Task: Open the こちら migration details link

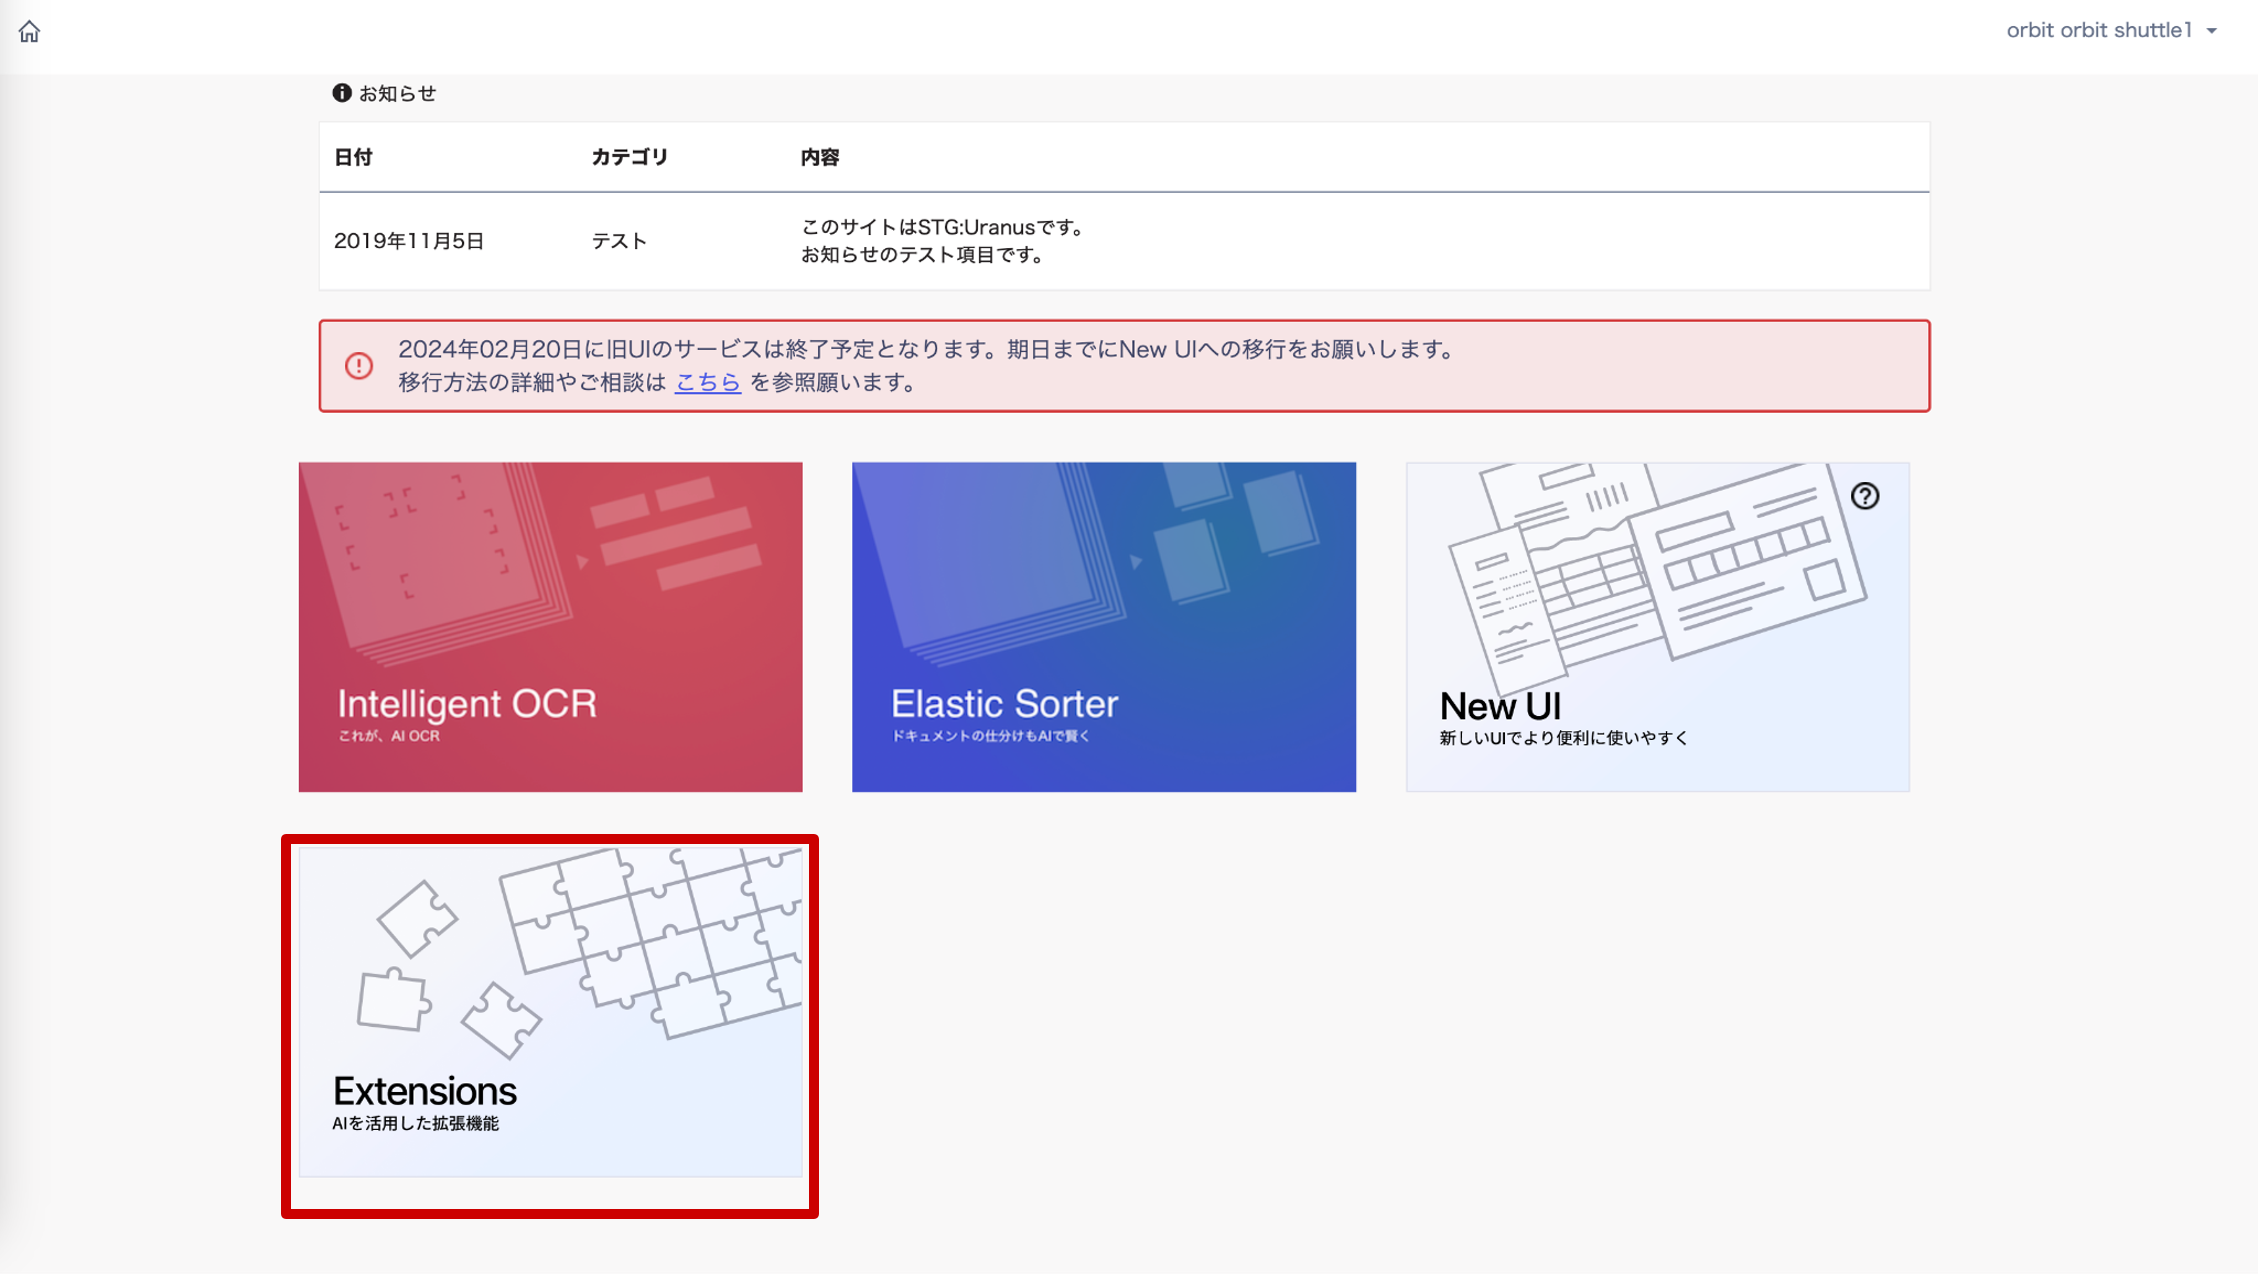Action: 706,381
